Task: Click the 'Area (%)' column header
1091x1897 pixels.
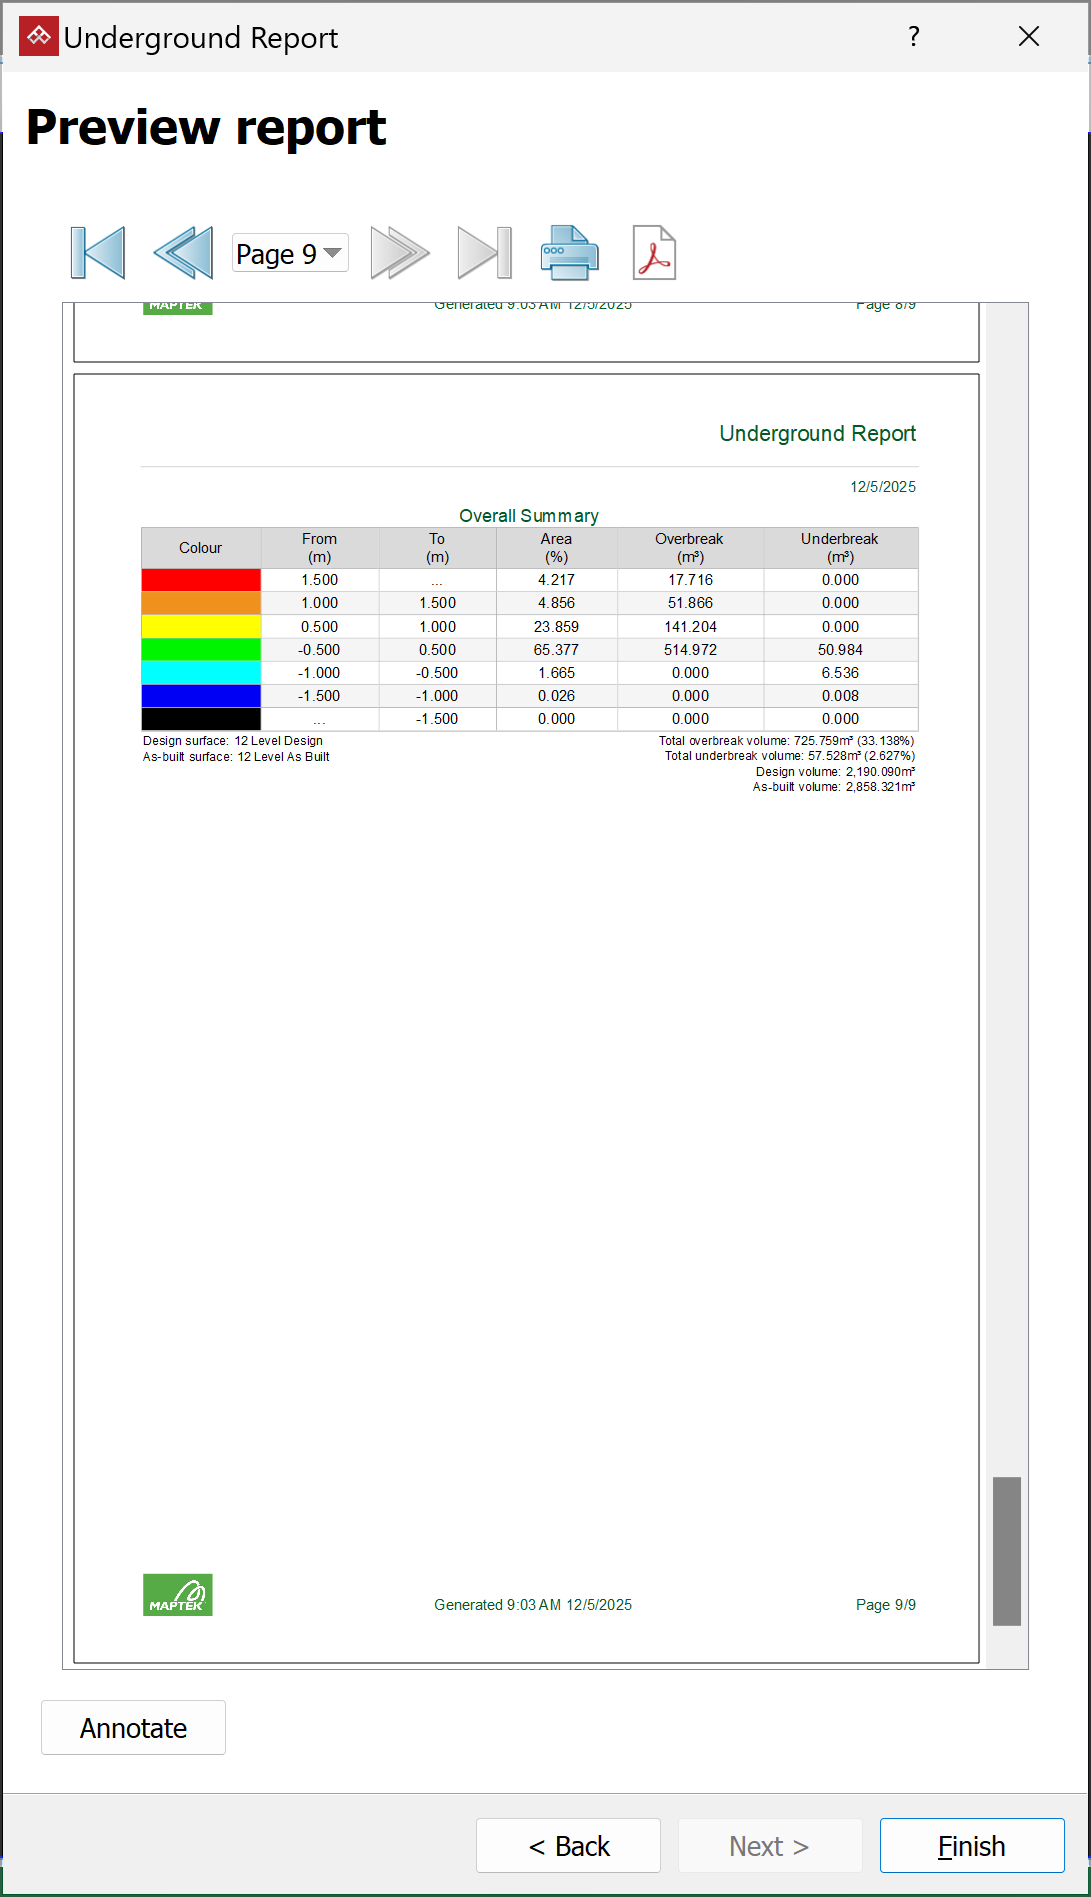Action: click(557, 548)
